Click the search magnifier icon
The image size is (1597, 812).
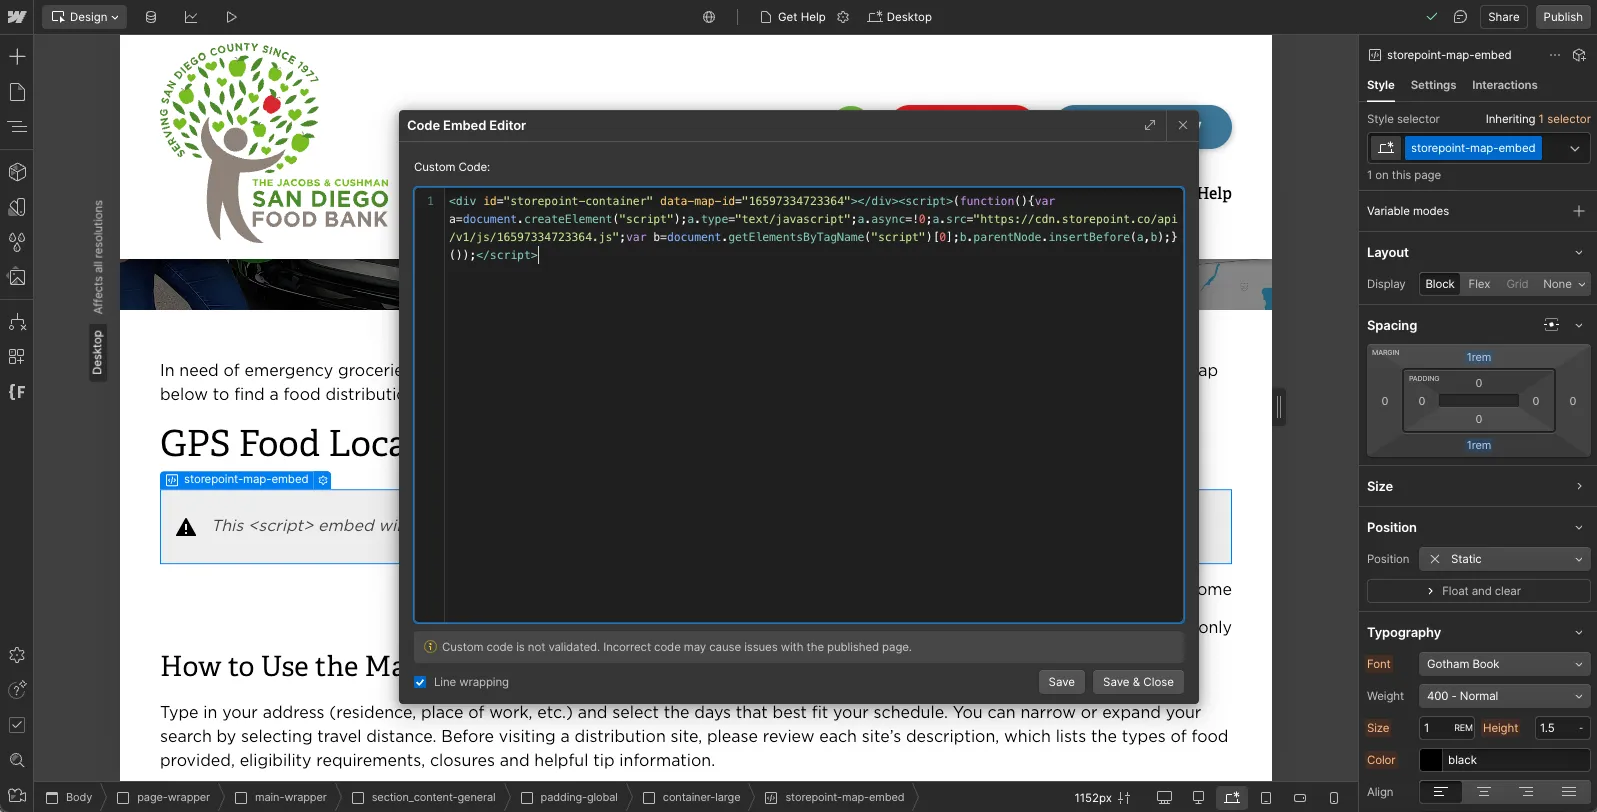coord(17,760)
